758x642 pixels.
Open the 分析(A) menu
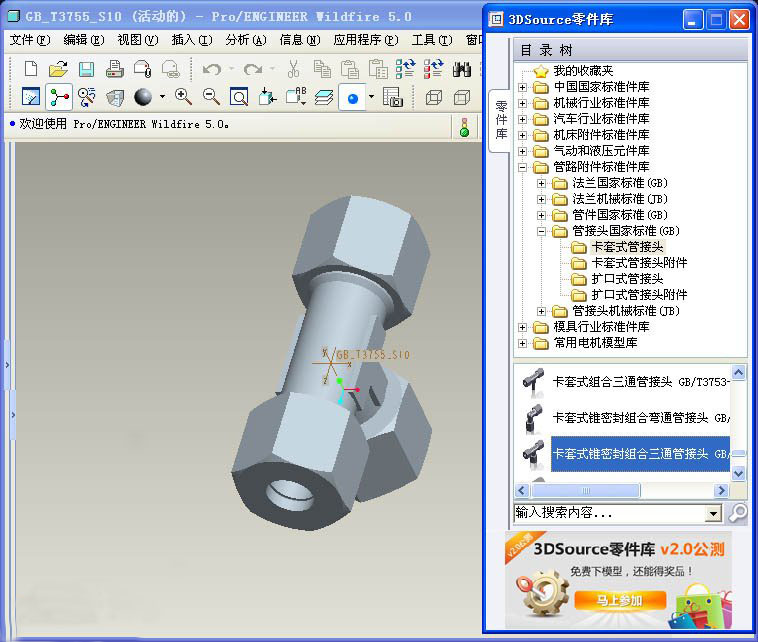245,40
